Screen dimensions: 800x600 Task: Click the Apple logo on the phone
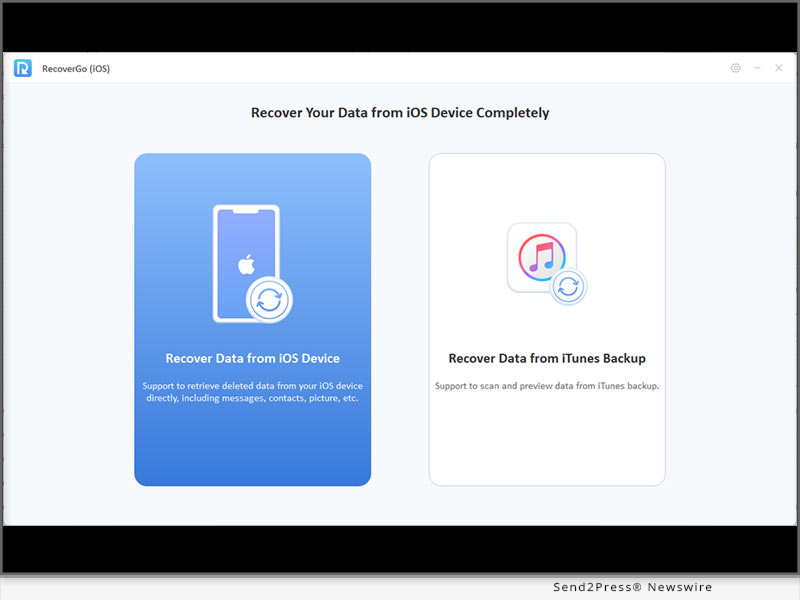pos(246,264)
